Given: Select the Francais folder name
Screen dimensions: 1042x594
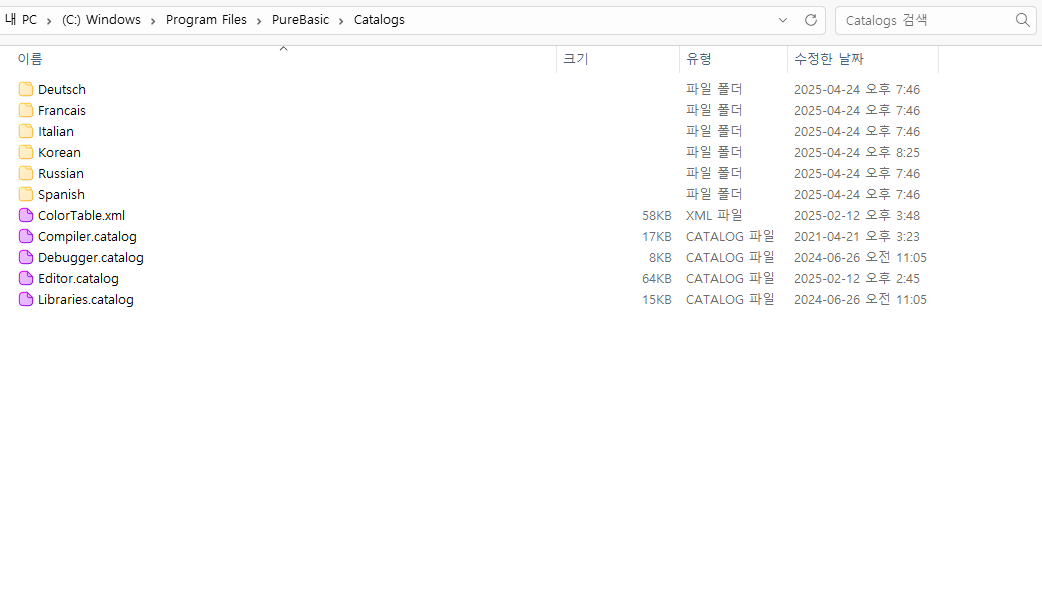Looking at the screenshot, I should [62, 110].
